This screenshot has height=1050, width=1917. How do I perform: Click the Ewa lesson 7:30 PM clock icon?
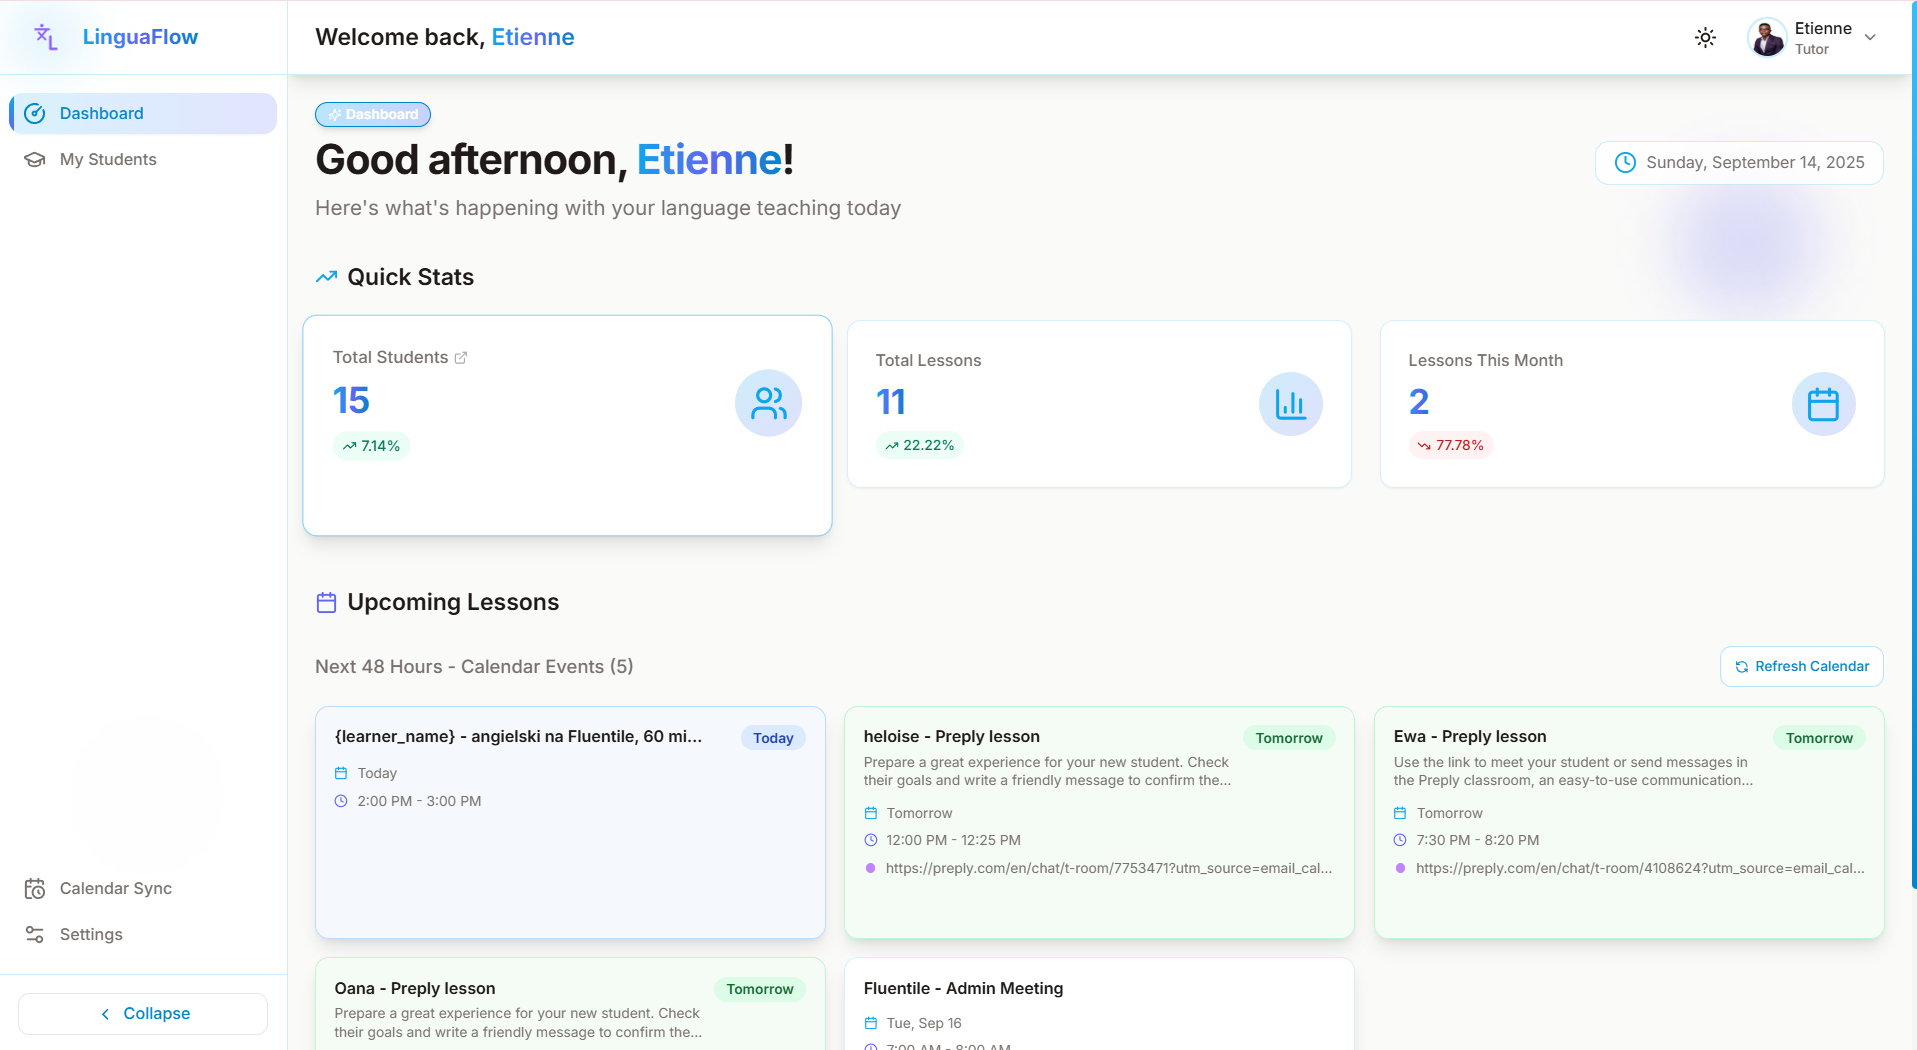[1400, 840]
